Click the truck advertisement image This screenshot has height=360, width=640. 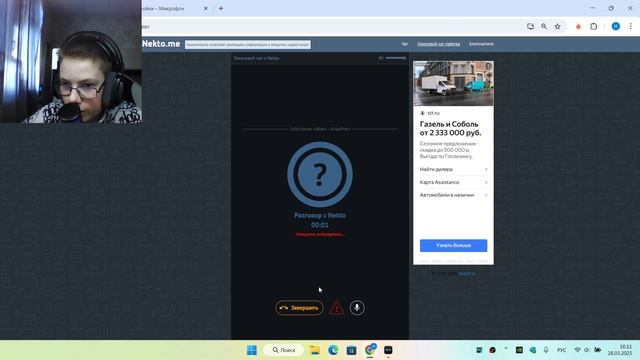click(453, 84)
